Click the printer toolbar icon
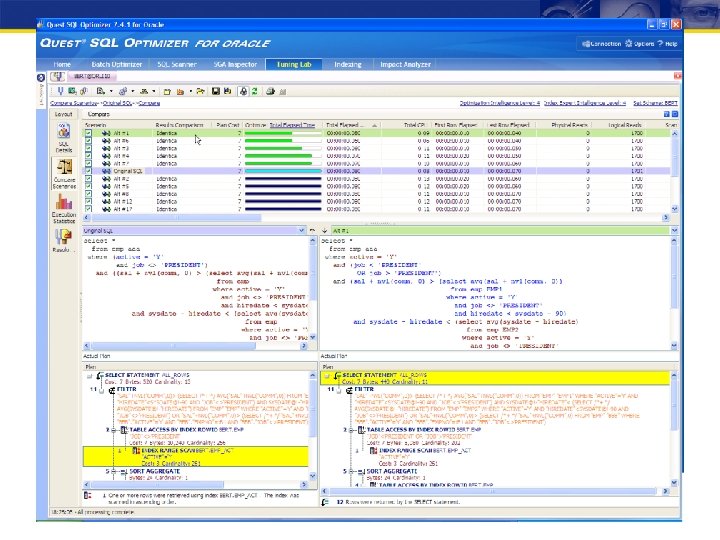Screen dimensions: 720x540 coord(270,91)
